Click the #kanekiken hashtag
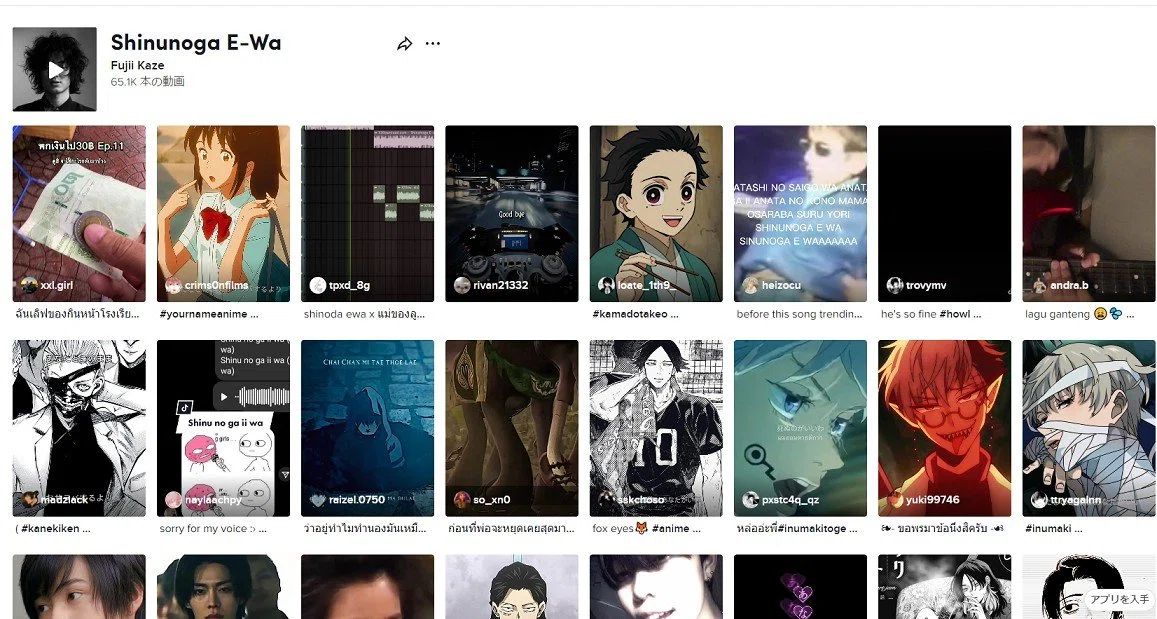Viewport: 1157px width, 619px height. click(49, 528)
